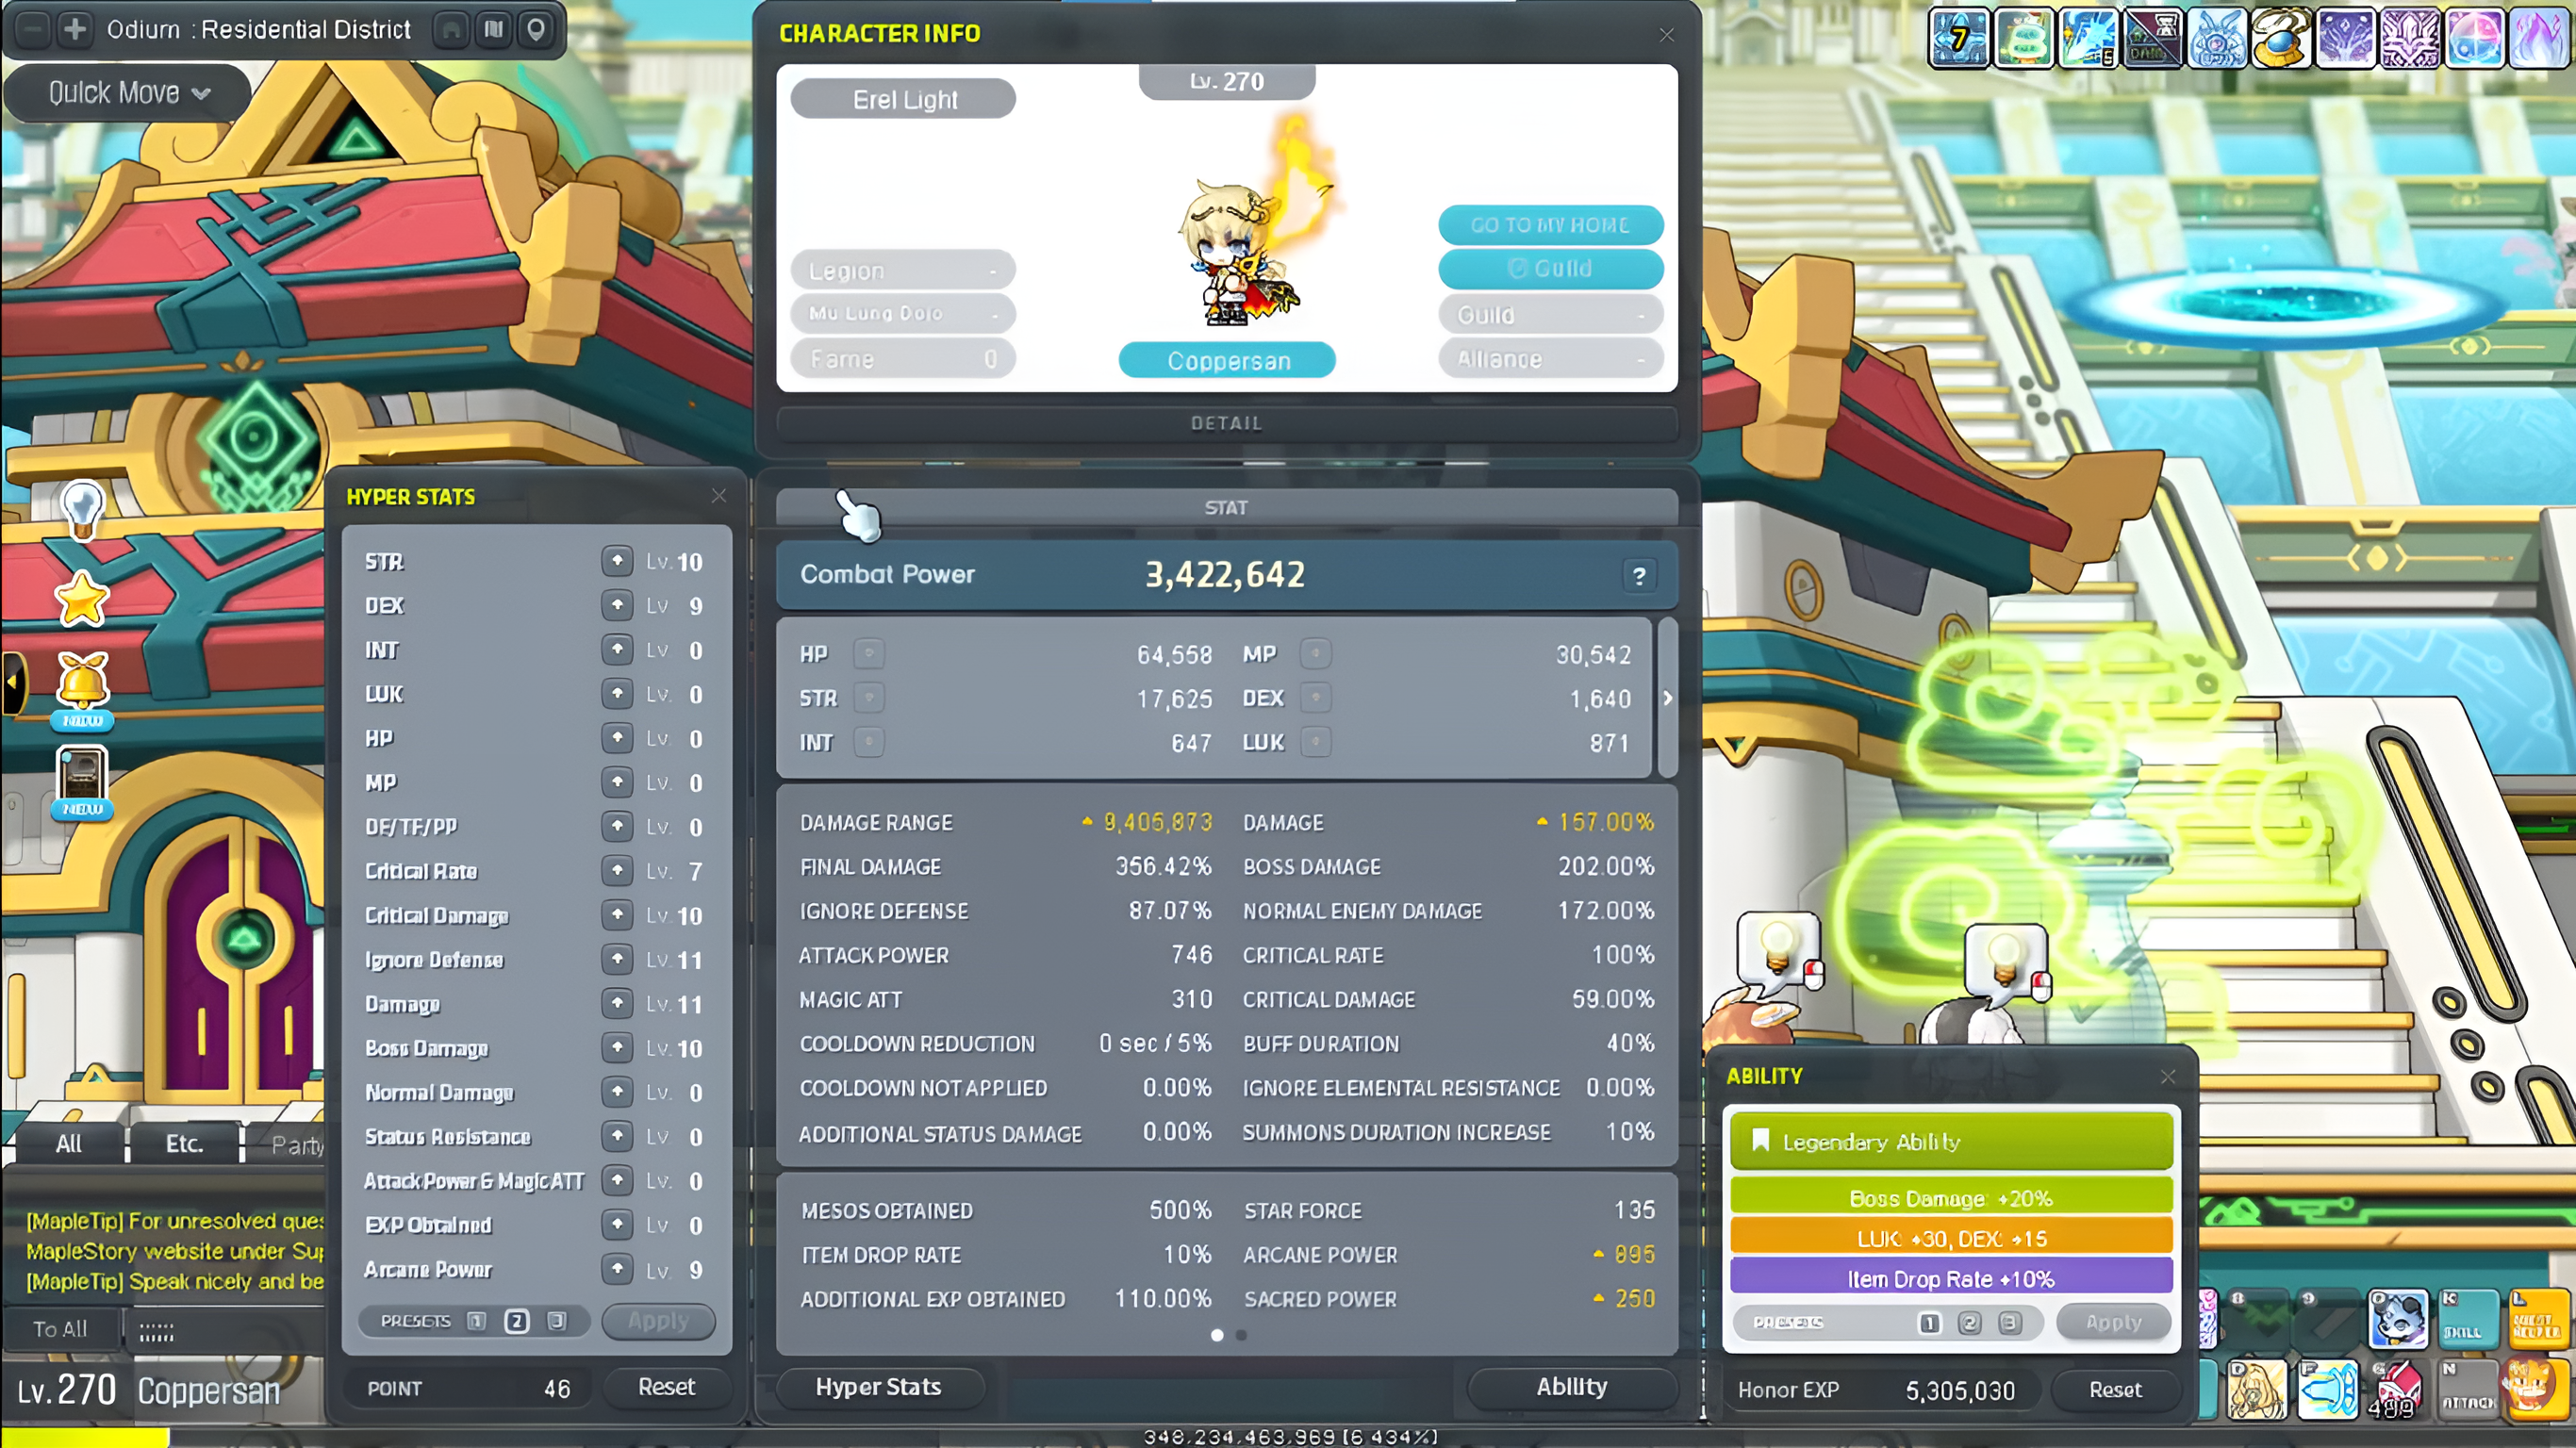This screenshot has height=1448, width=2576.
Task: Select Hyper Stats preset 2
Action: coord(516,1321)
